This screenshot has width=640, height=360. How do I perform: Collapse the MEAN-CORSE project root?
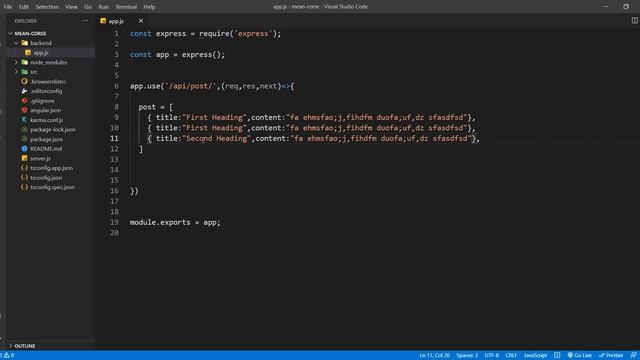(10, 33)
